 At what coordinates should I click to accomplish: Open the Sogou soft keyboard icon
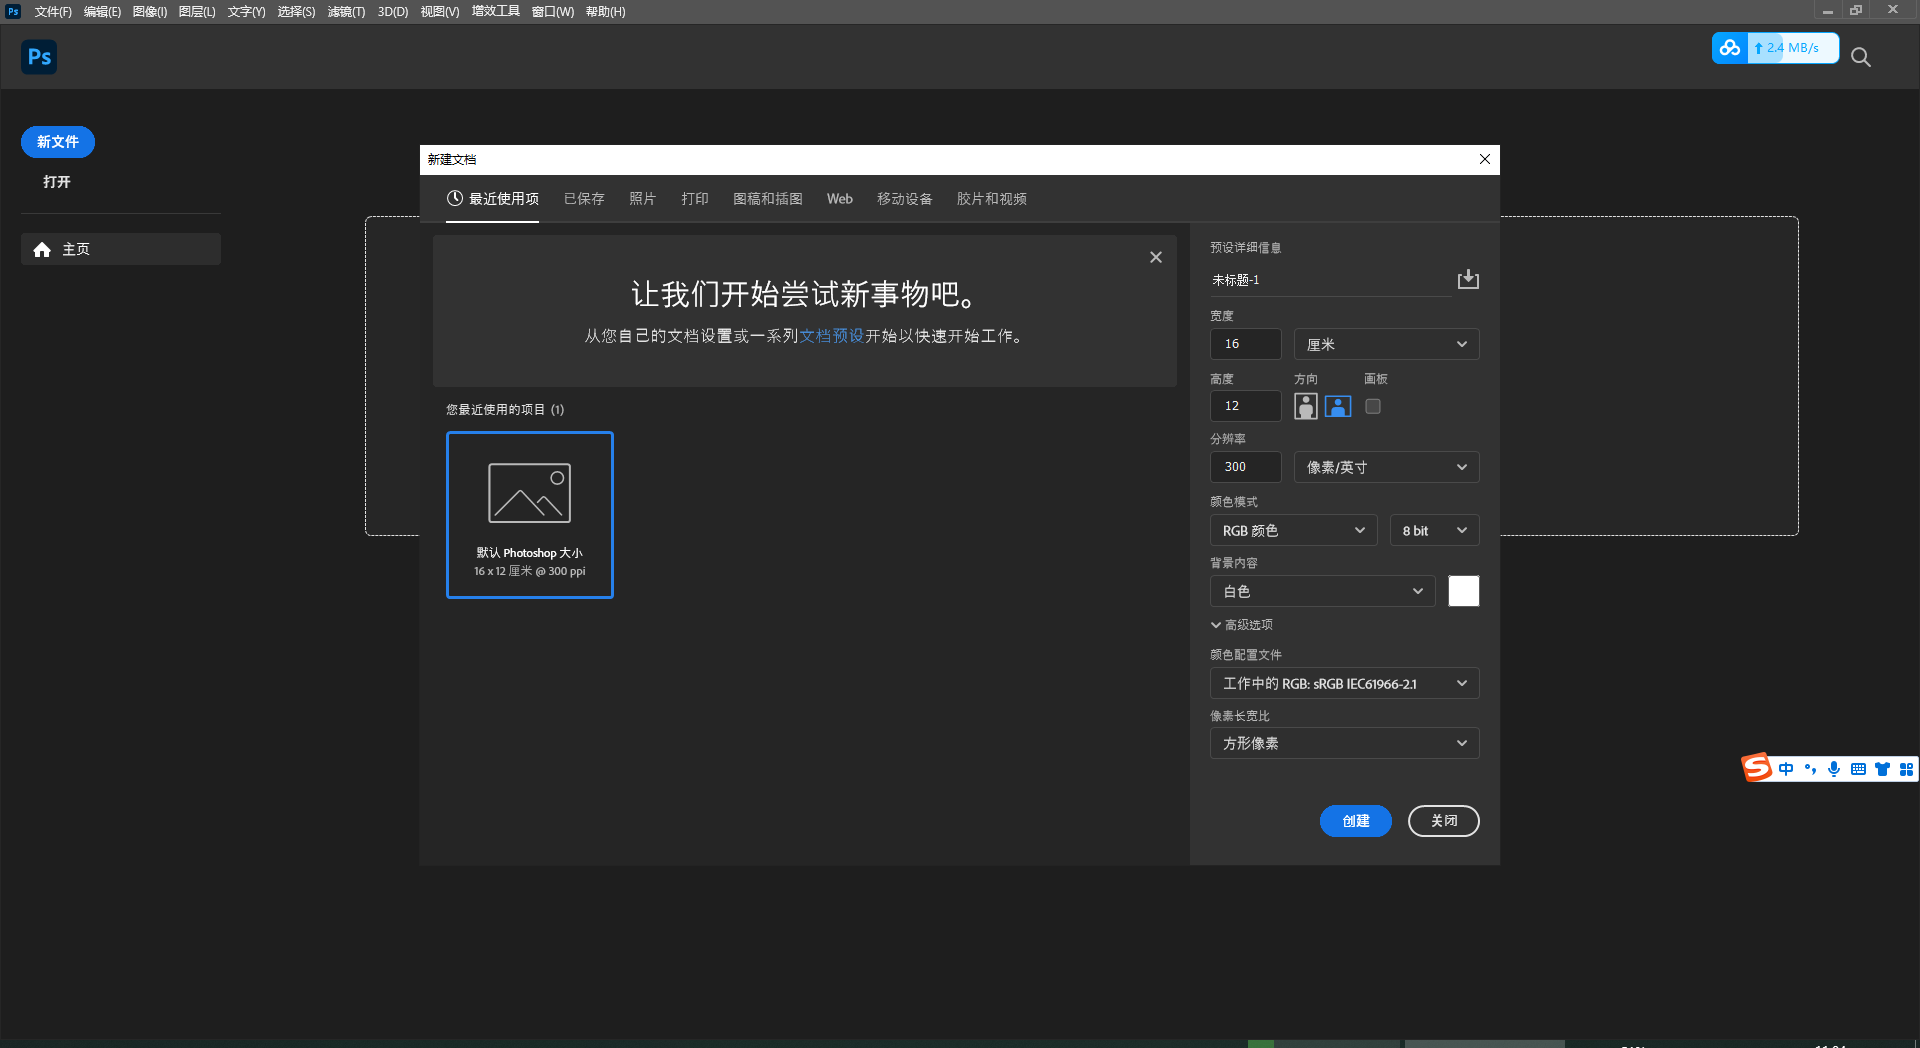1858,769
